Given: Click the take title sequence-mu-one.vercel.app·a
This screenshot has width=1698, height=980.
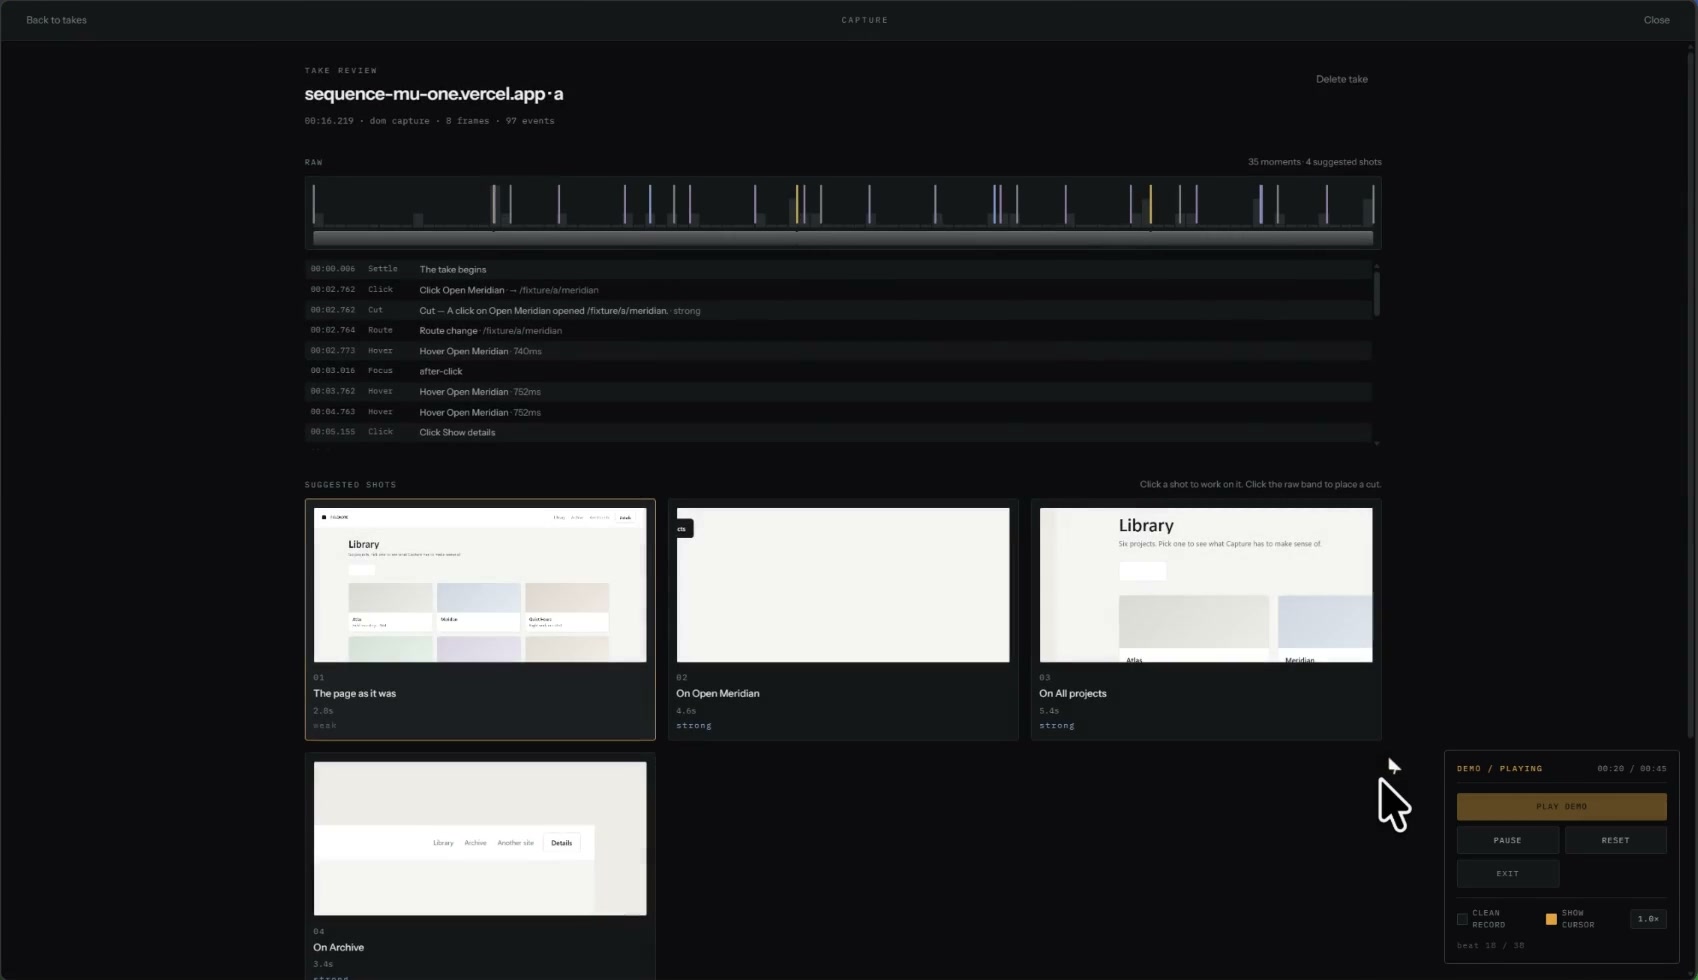Looking at the screenshot, I should click(x=433, y=94).
